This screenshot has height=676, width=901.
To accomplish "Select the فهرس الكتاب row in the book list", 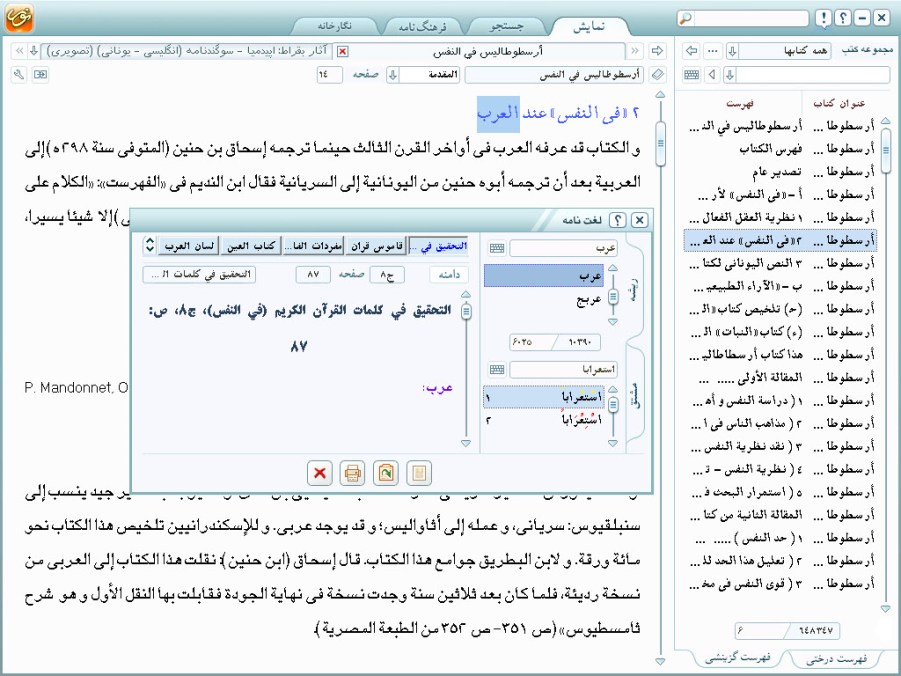I will pyautogui.click(x=780, y=149).
